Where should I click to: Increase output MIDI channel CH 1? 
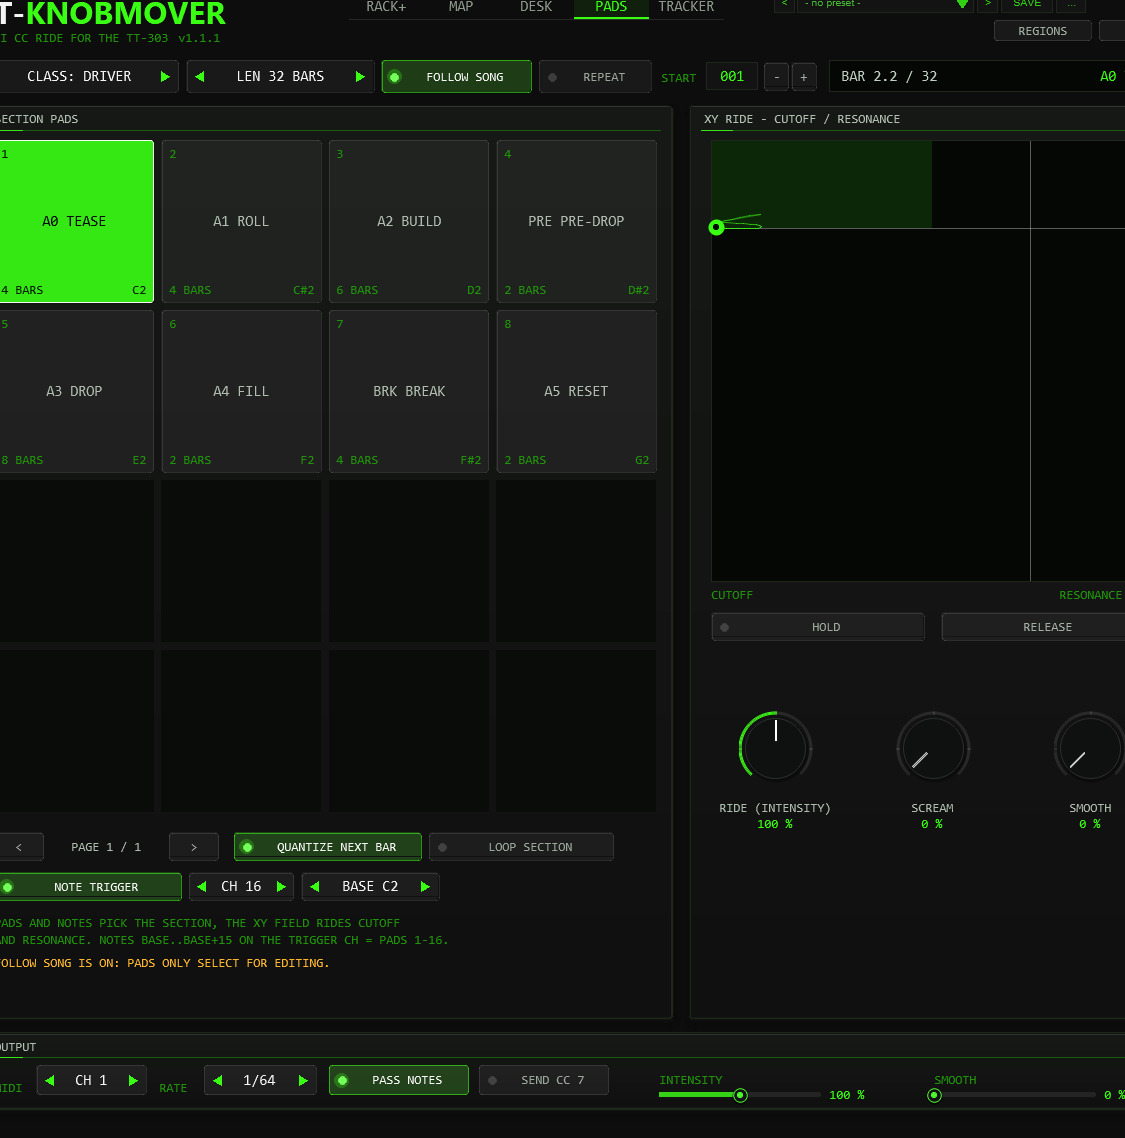pyautogui.click(x=133, y=1080)
